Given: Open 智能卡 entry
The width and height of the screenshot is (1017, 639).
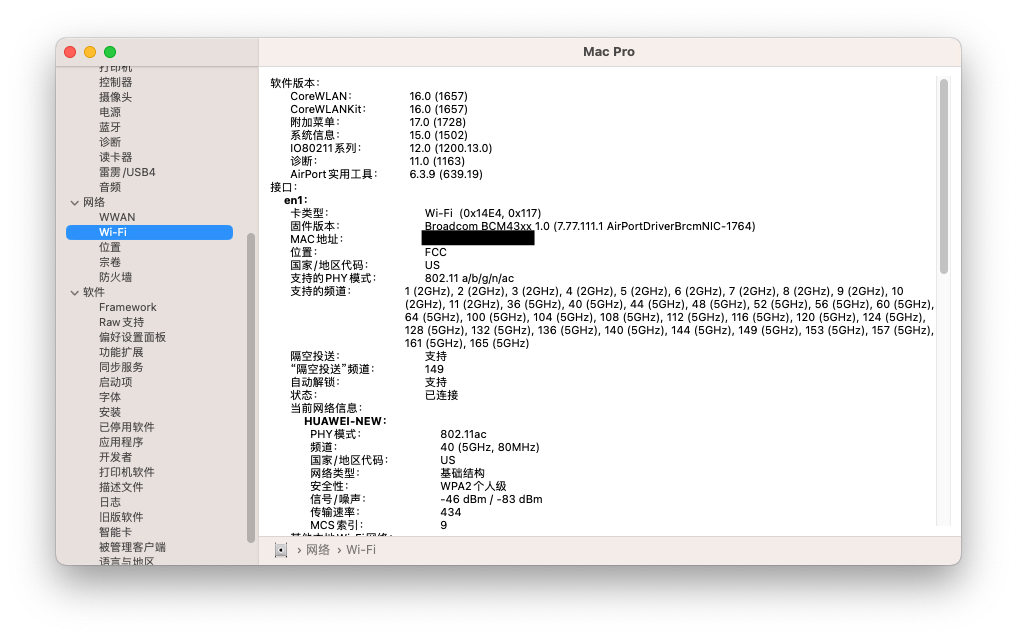Looking at the screenshot, I should 115,532.
